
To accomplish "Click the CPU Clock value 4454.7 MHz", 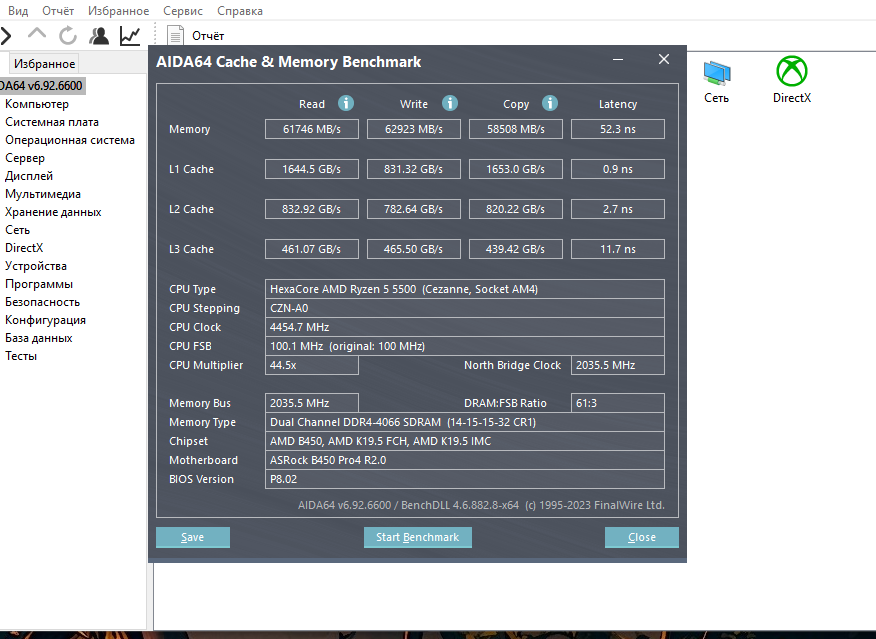I will pos(465,327).
